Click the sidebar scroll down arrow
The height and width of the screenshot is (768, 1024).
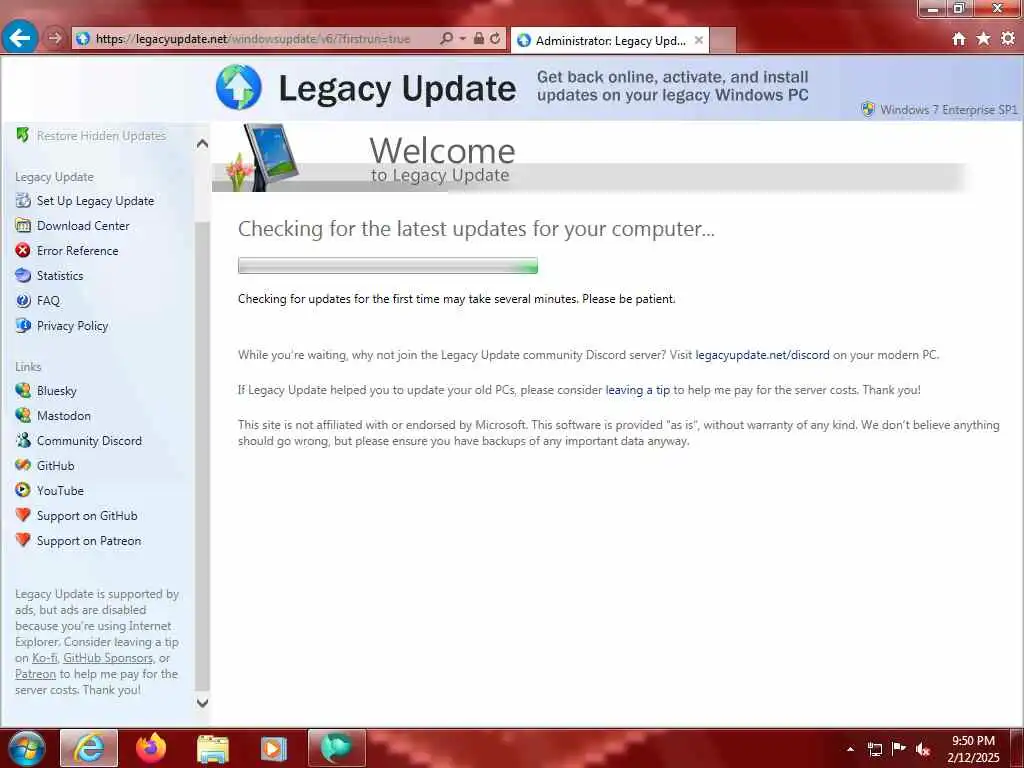202,703
